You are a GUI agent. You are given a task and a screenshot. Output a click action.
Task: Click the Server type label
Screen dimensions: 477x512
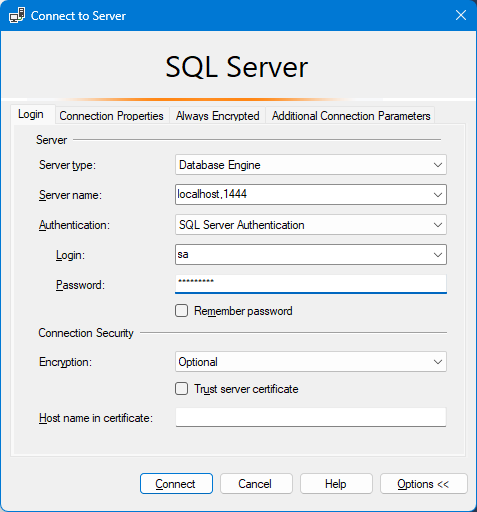click(67, 165)
